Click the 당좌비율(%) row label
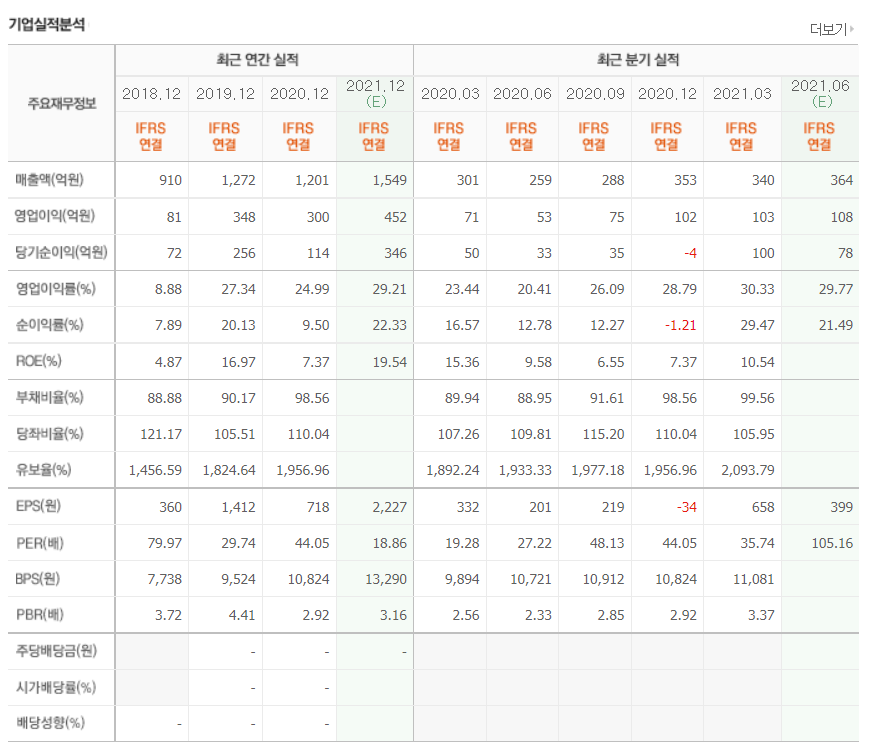 pos(49,433)
